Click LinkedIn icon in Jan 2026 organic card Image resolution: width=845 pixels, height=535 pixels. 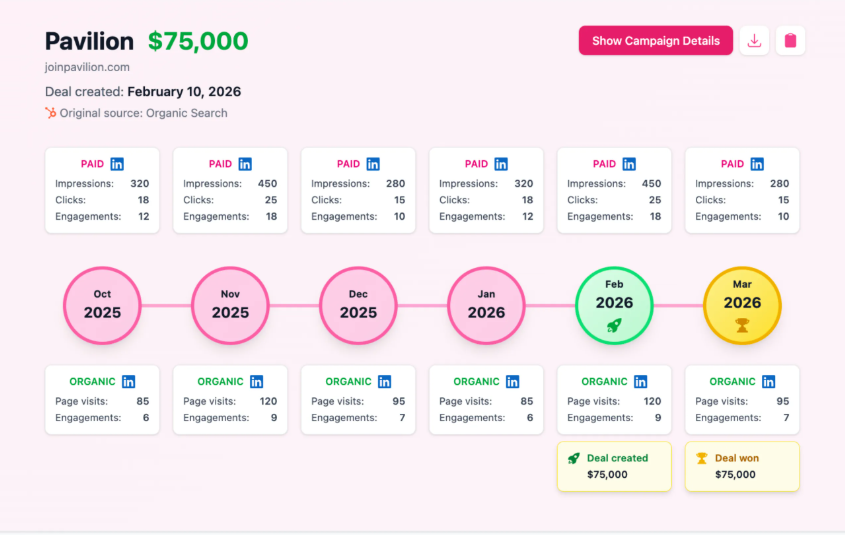tap(512, 381)
